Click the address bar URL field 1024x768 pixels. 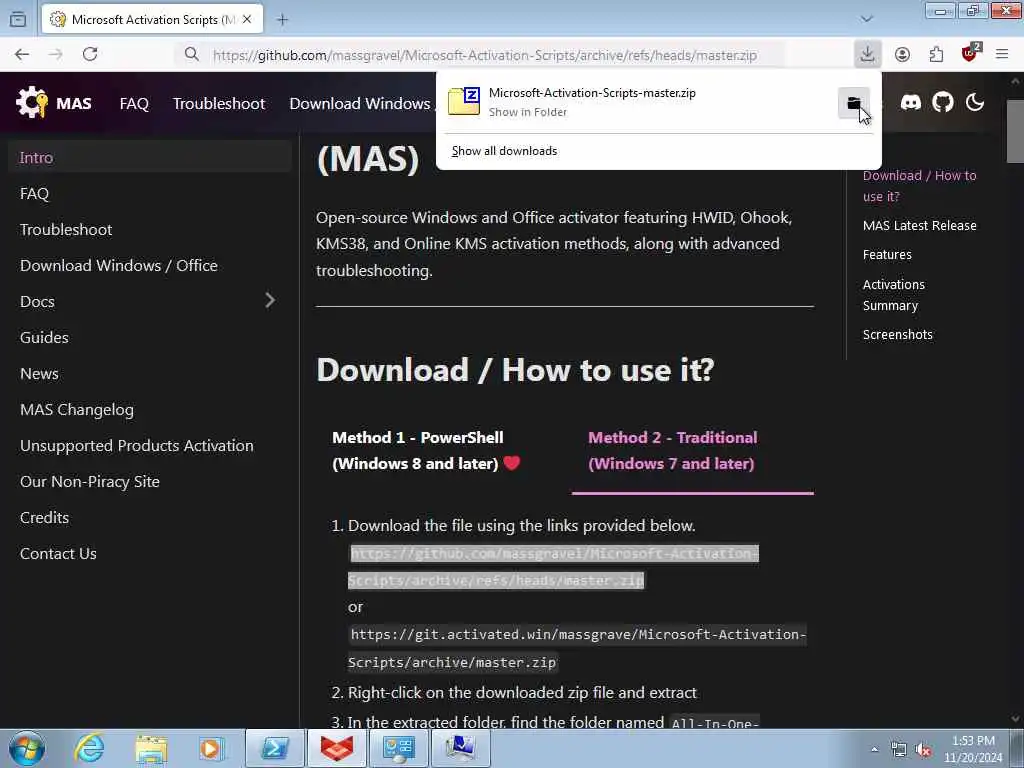point(485,55)
